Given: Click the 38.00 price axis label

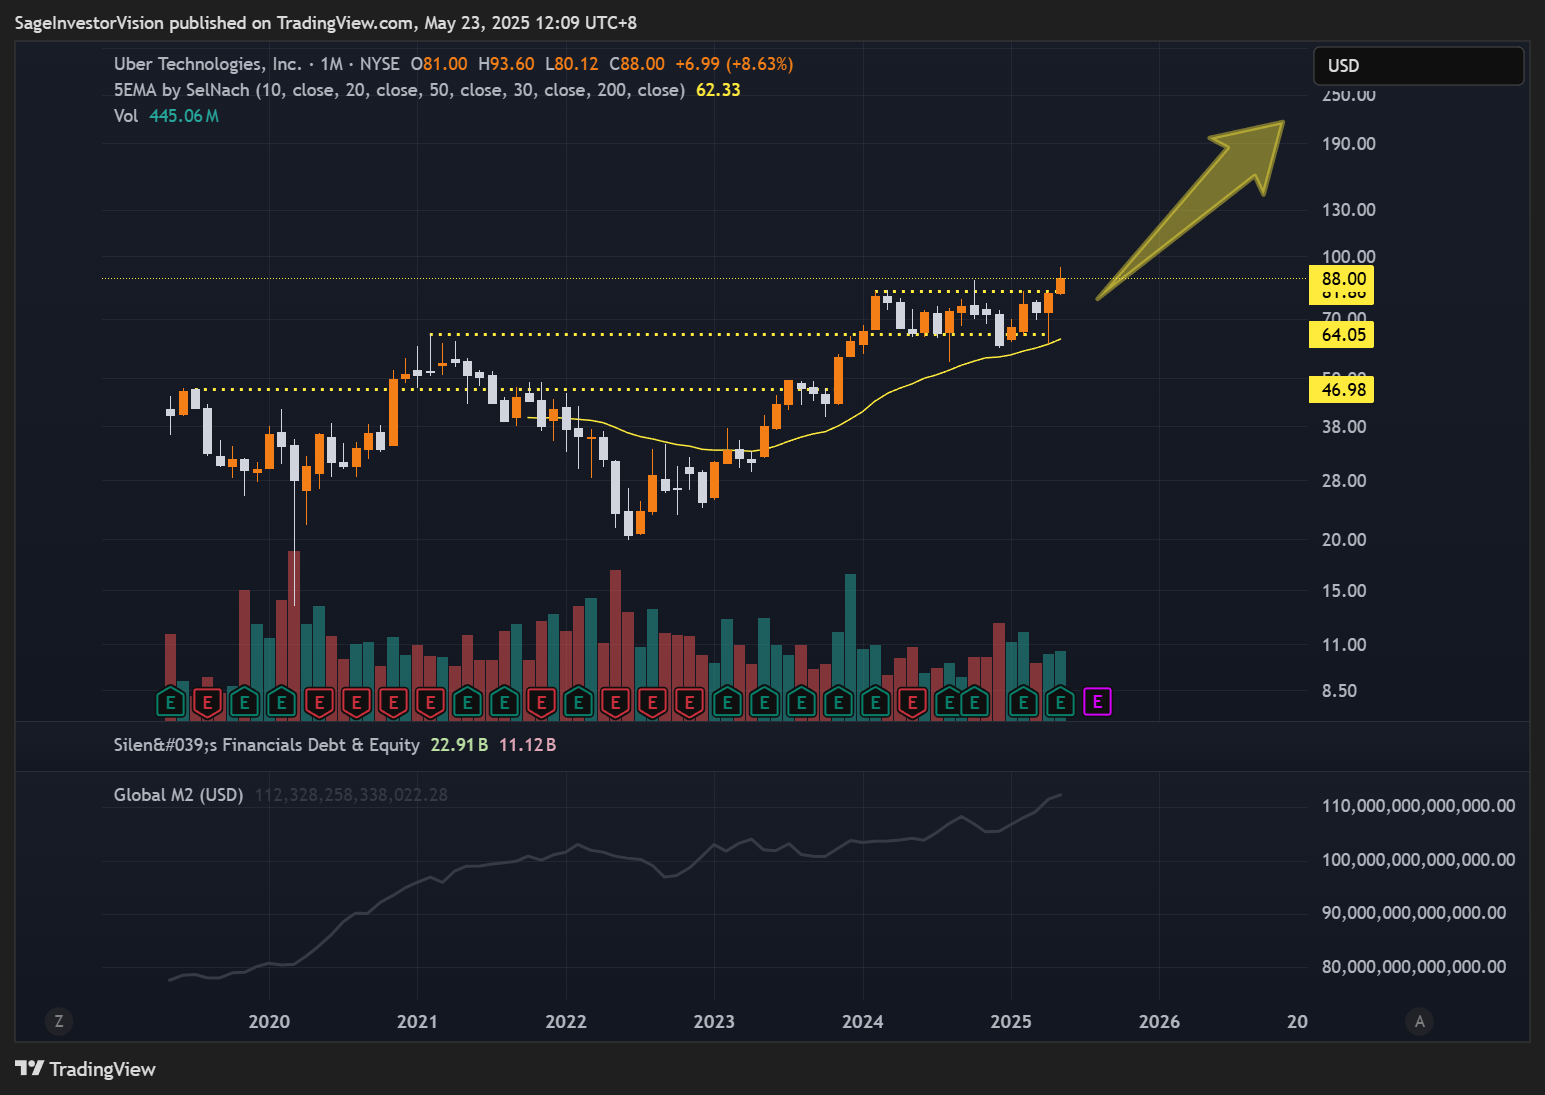Looking at the screenshot, I should [1344, 427].
